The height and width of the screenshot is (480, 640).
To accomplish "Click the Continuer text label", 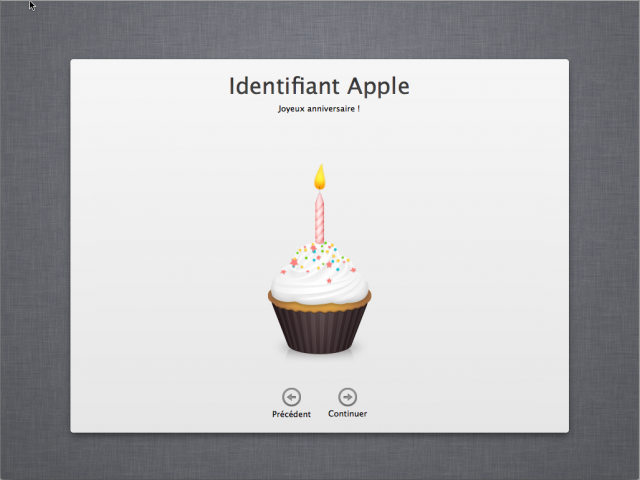I will [347, 414].
